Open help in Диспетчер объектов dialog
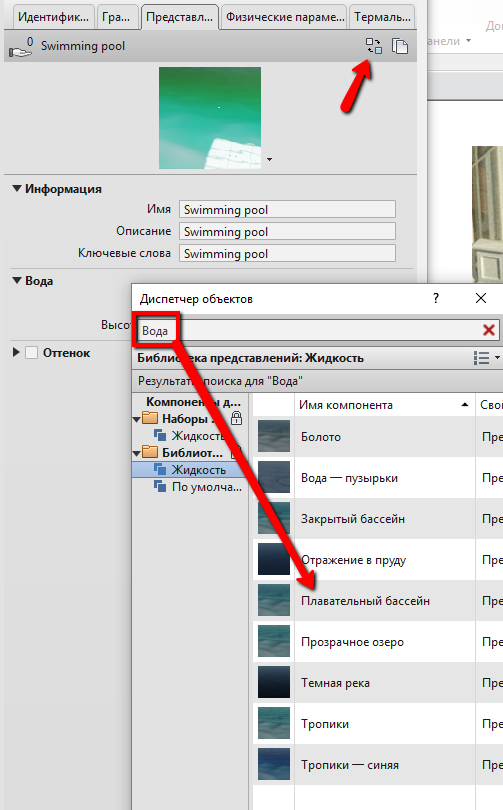The width and height of the screenshot is (503, 810). 436,298
